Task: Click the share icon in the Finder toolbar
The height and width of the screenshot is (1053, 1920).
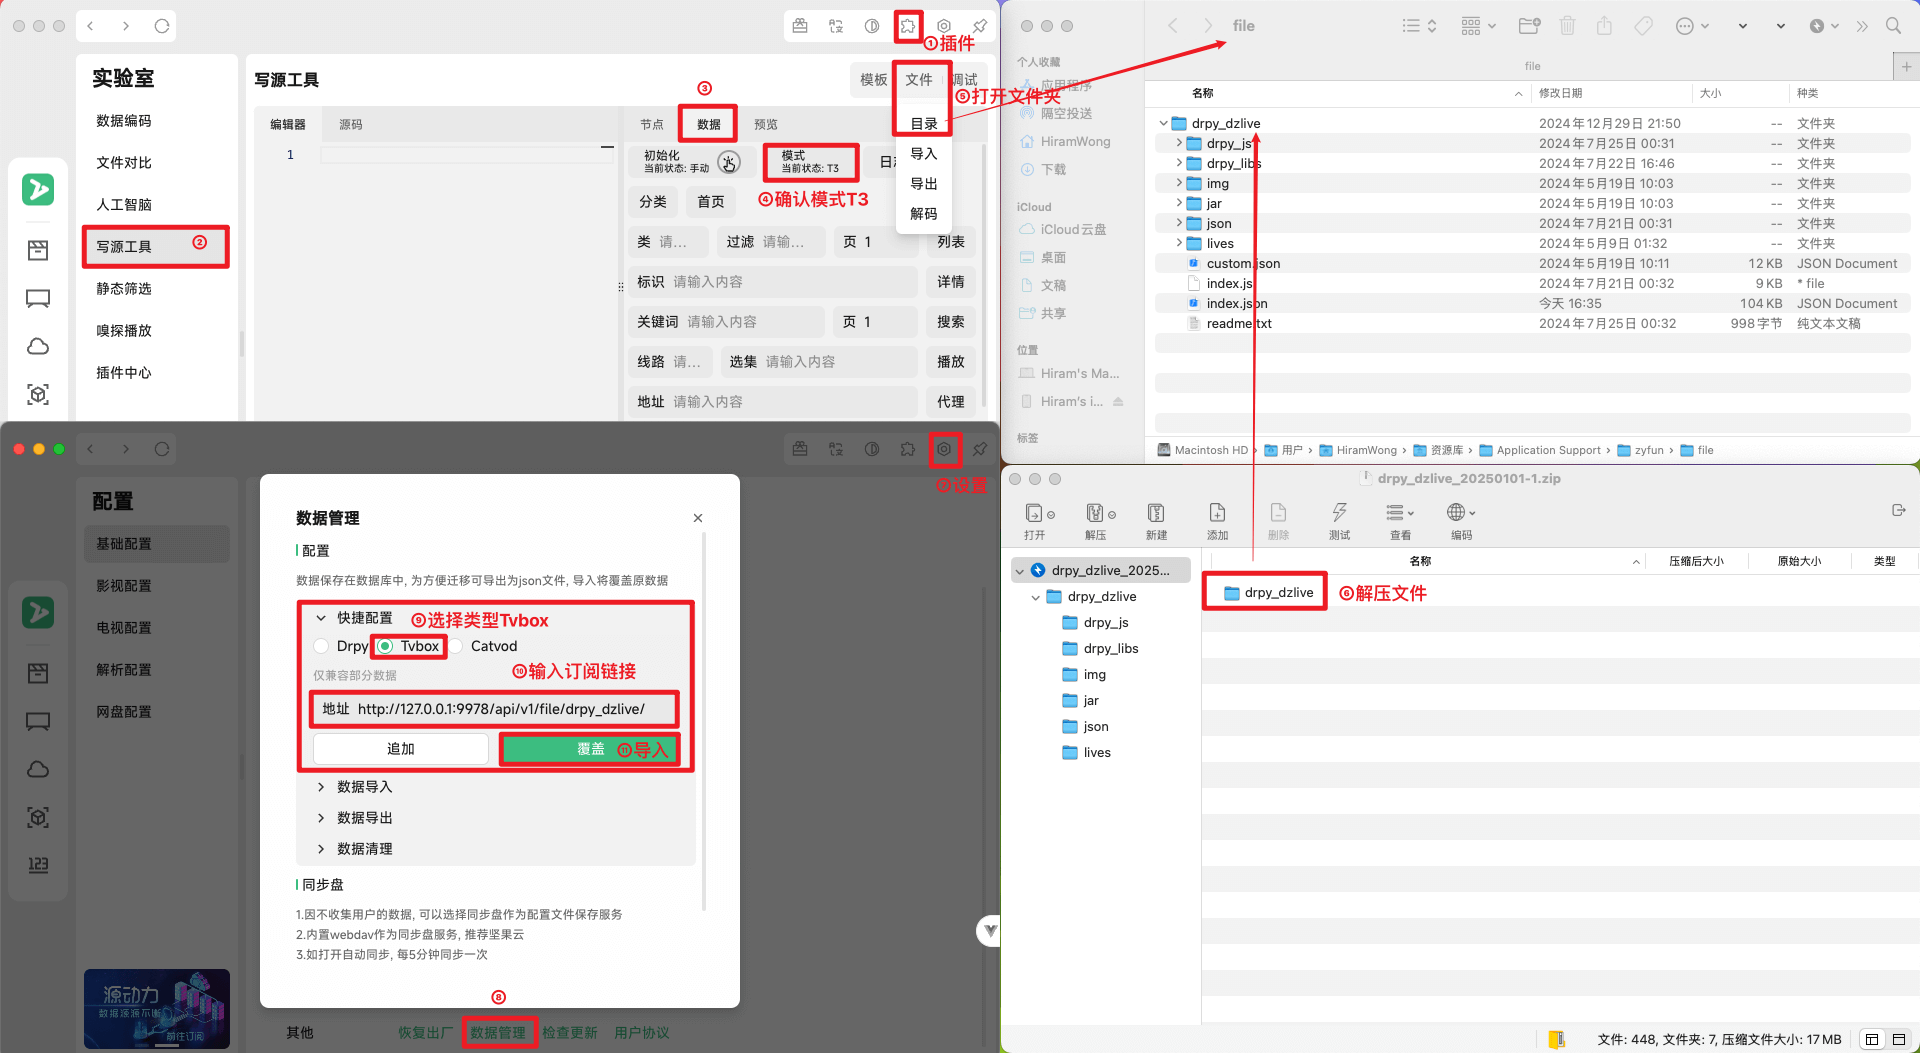Action: coord(1604,26)
